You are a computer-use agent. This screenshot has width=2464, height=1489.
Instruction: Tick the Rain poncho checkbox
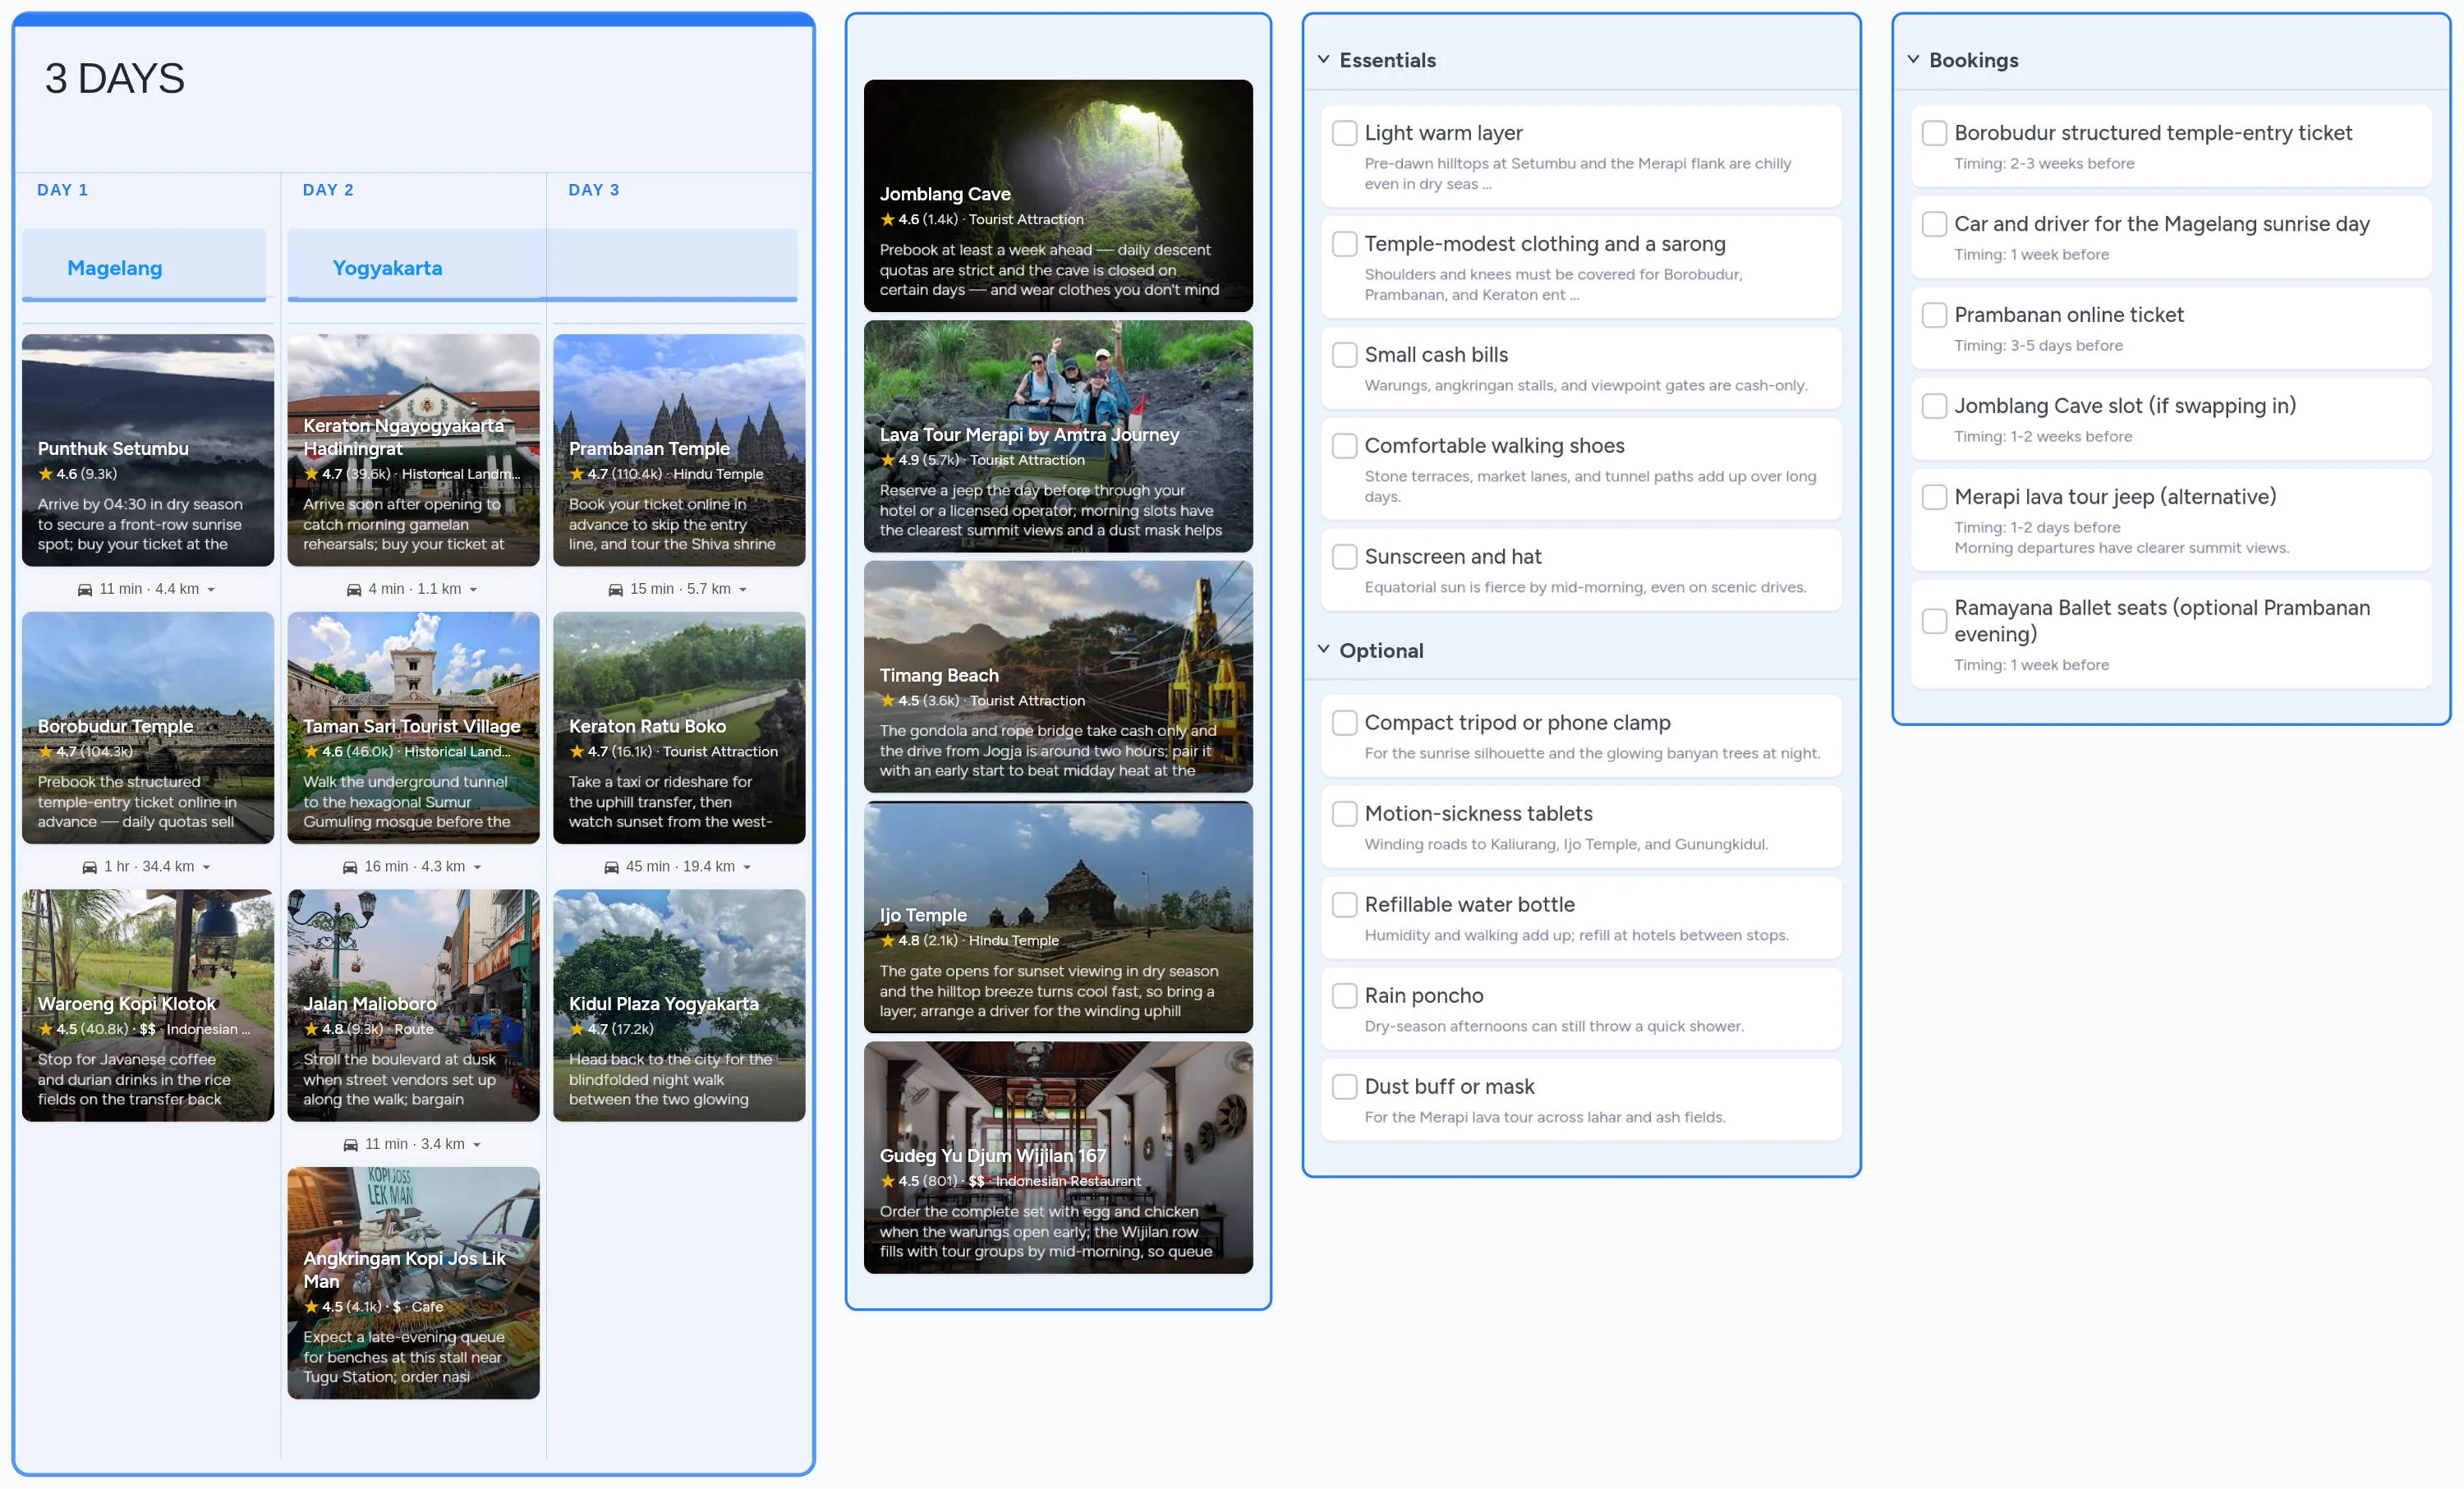(1345, 996)
